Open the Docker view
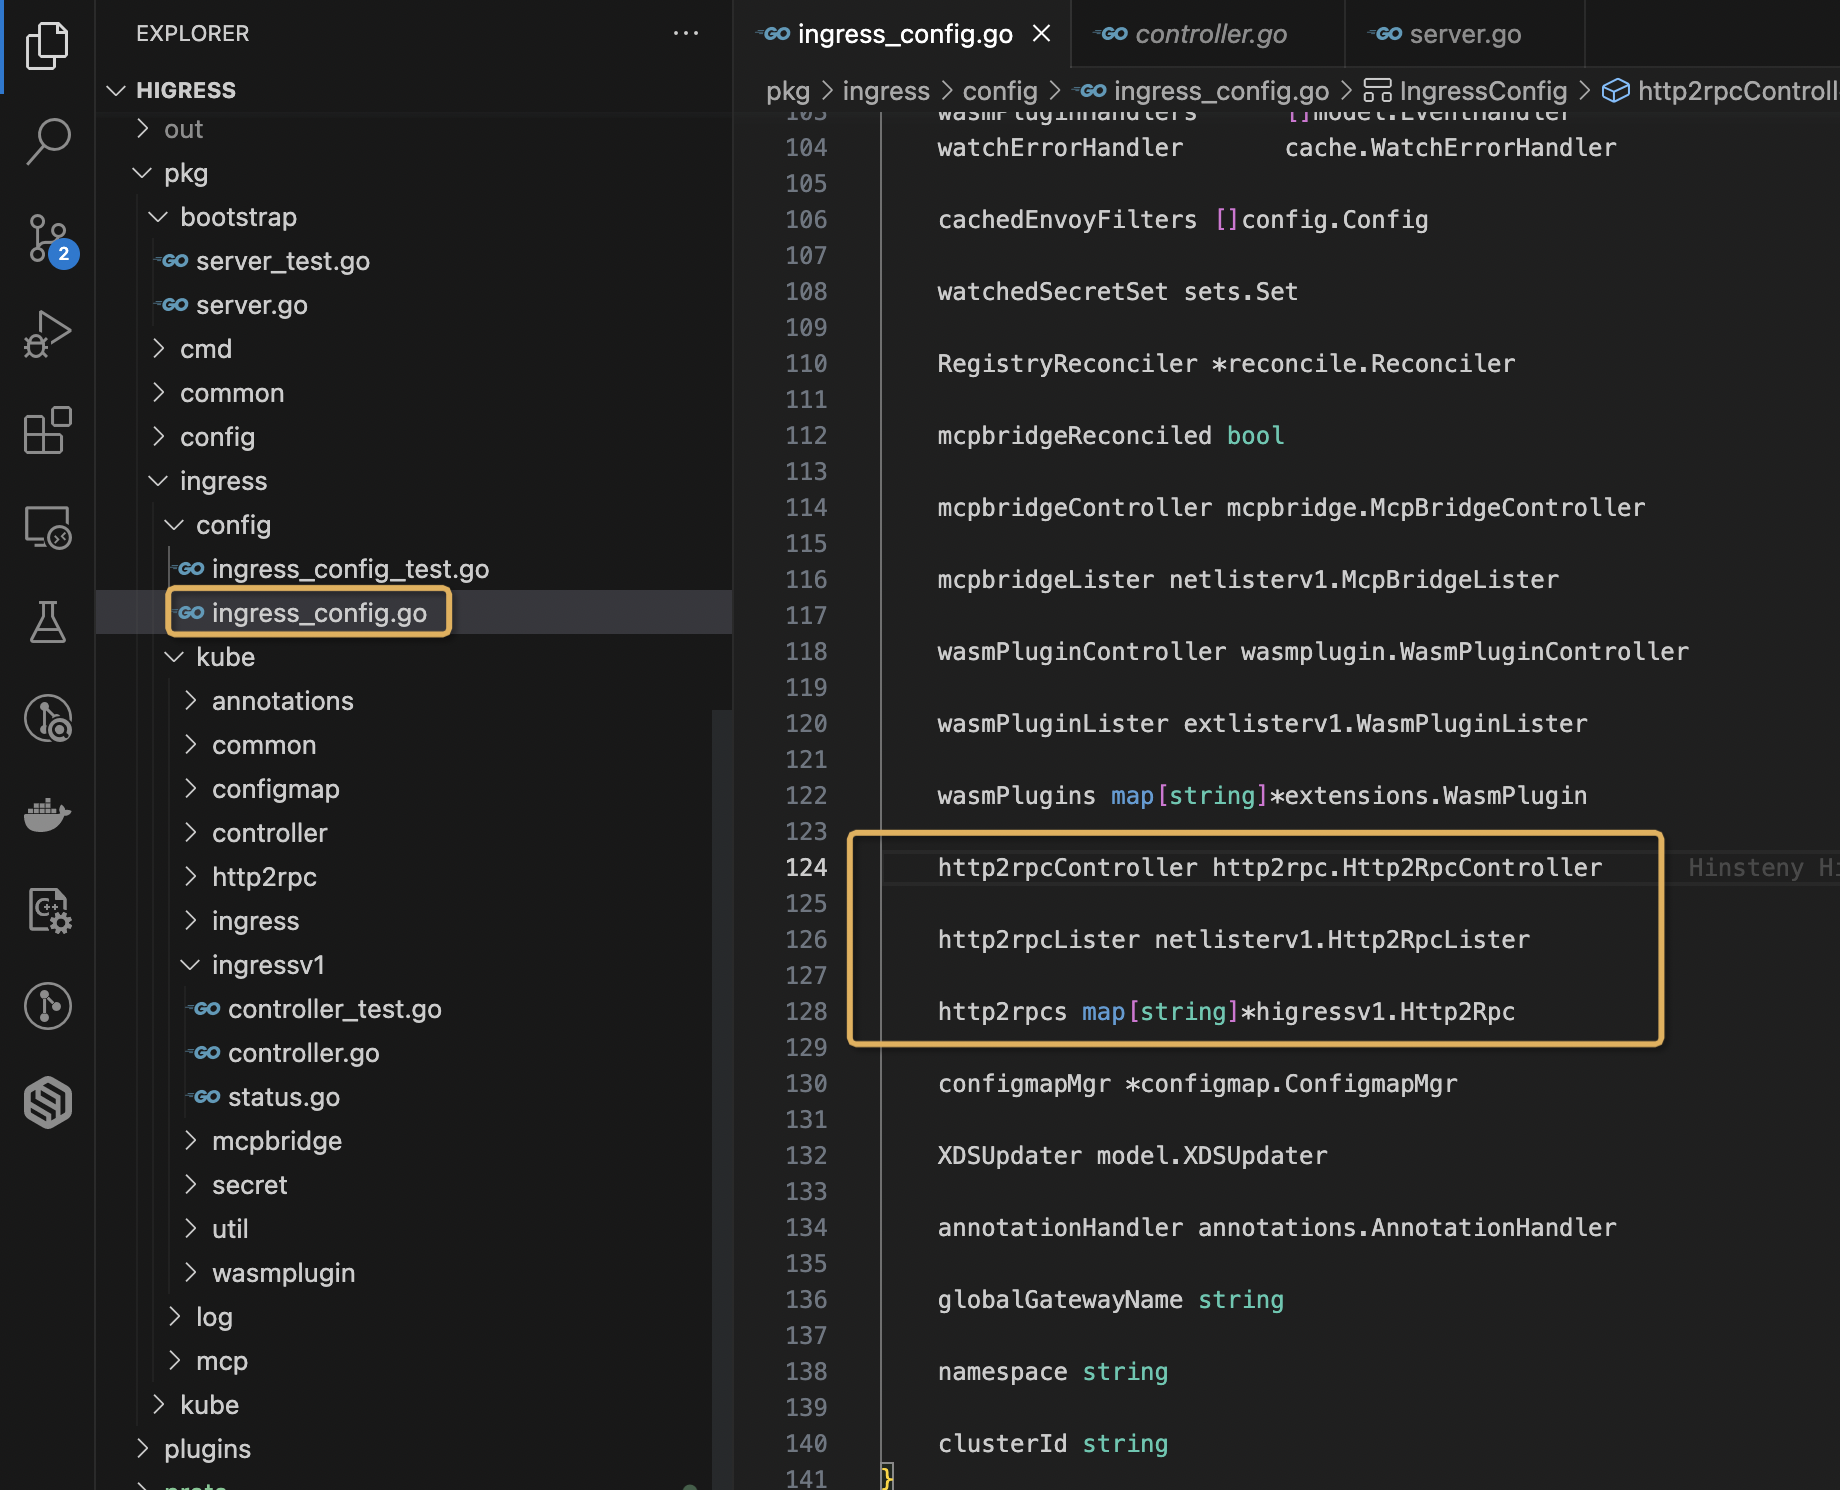The height and width of the screenshot is (1490, 1840). [47, 814]
